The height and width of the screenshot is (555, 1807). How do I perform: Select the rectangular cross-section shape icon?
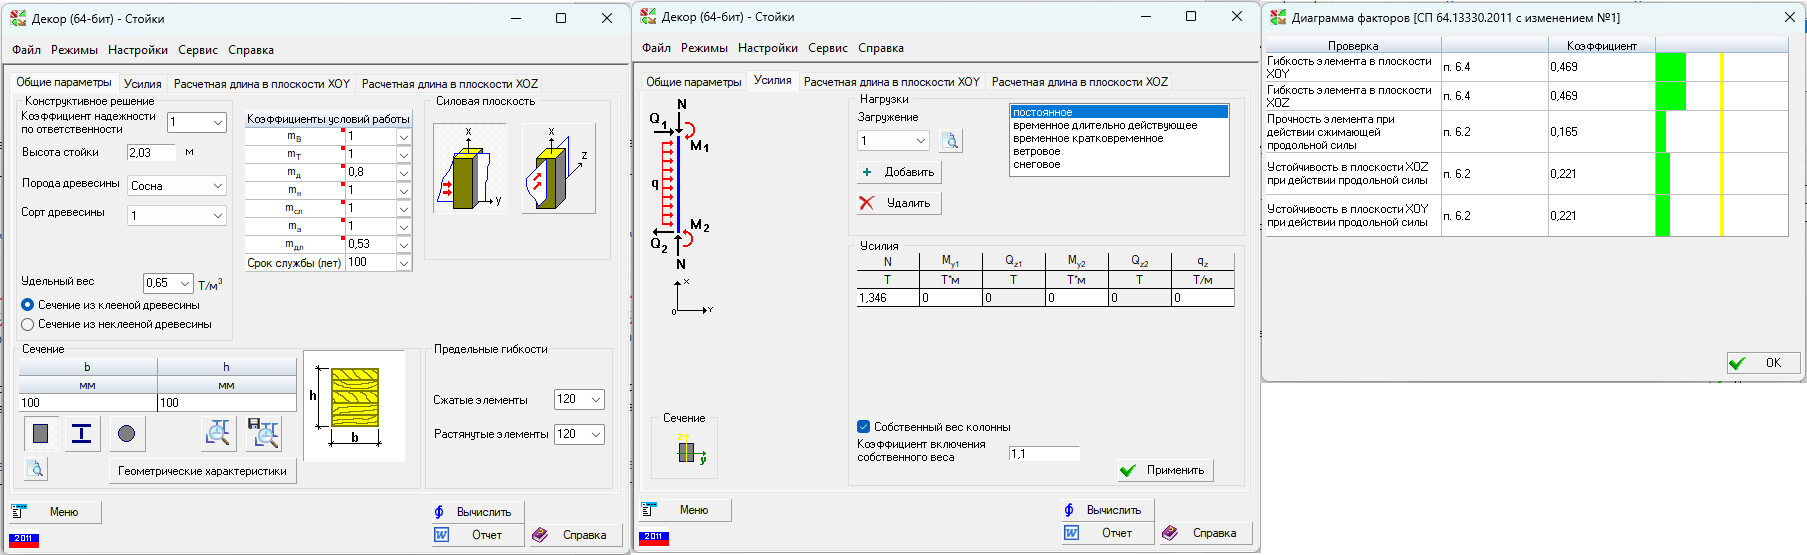tap(41, 433)
